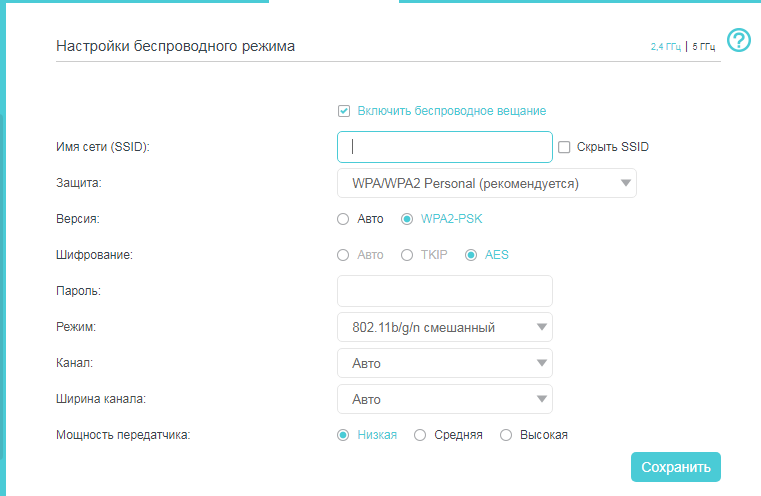Select Авто for Версия
Viewport: 761px width, 496px height.
343,219
